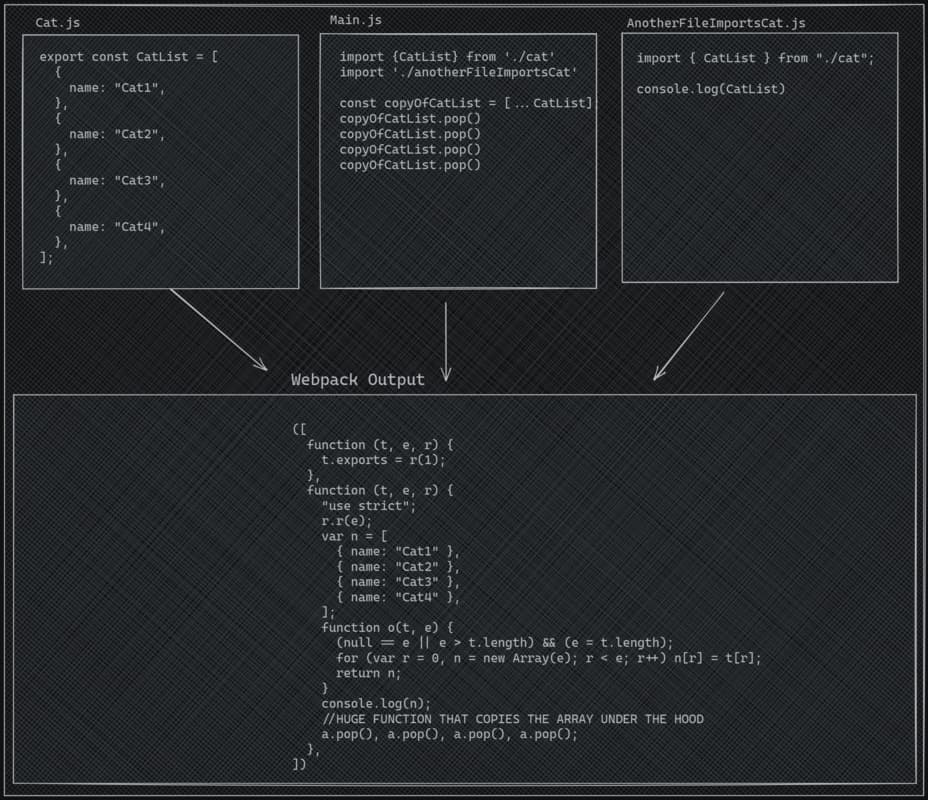
Task: Click console.log(CatList) in the AnotherFileImportsCat.js box
Action: coord(710,89)
